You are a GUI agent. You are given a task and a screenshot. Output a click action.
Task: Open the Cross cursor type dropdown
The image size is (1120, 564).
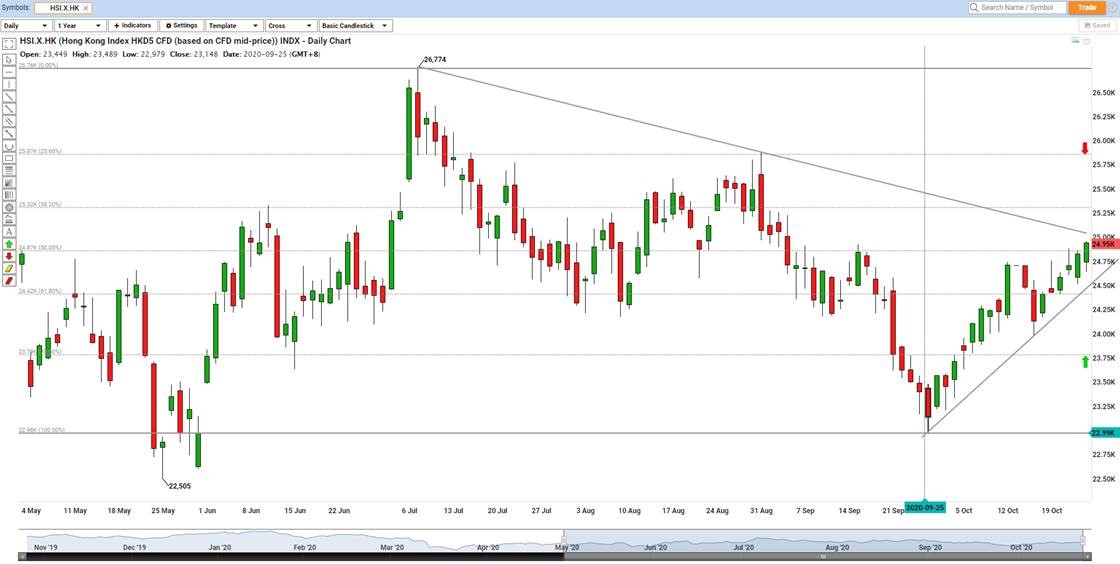point(291,25)
